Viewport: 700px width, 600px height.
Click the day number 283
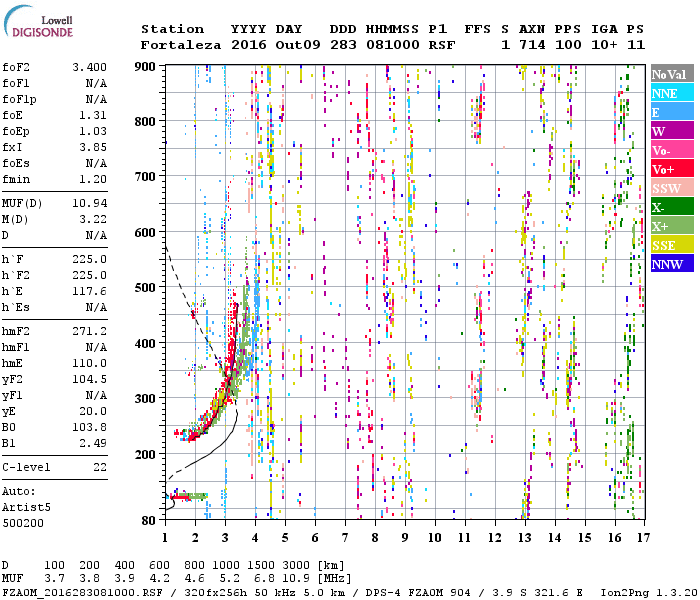[343, 45]
